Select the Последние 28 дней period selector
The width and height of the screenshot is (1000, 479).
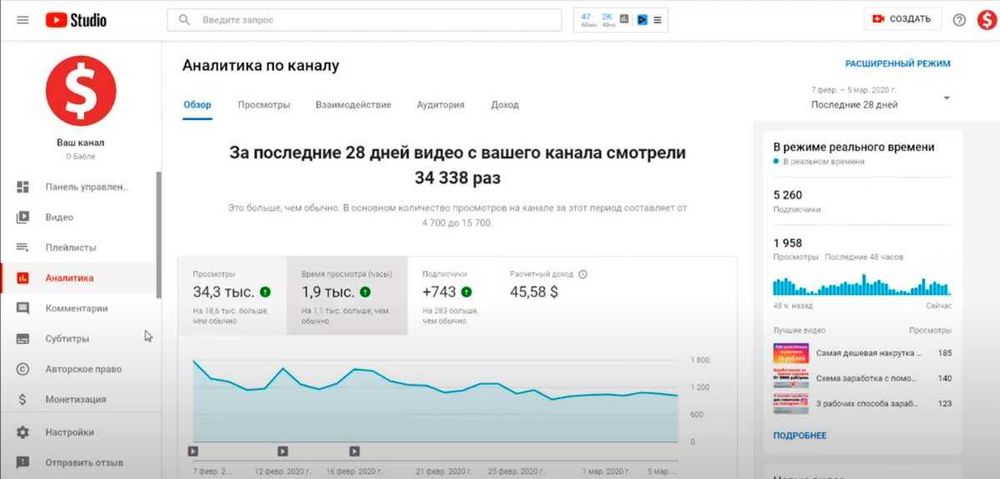(881, 98)
